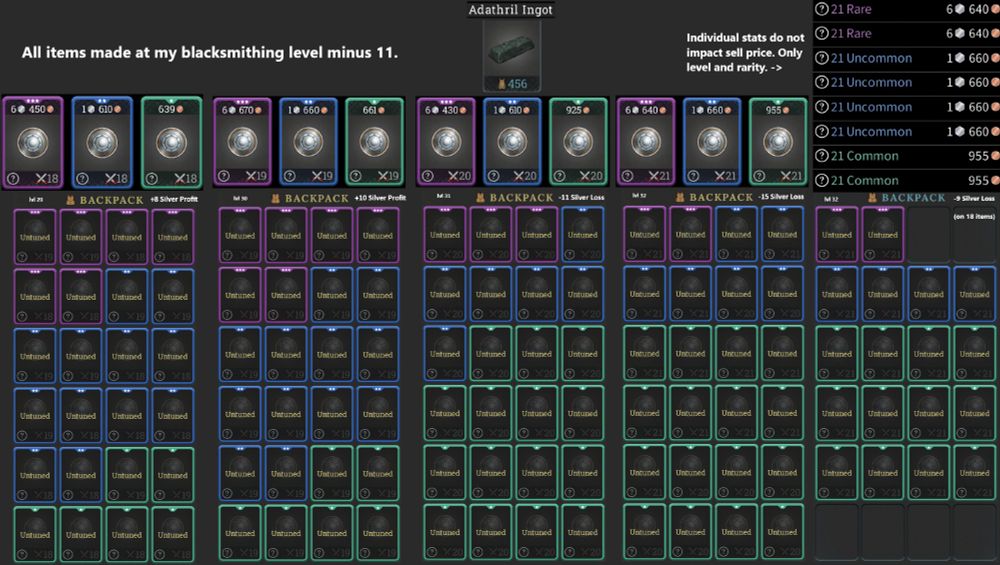This screenshot has height=565, width=1000.
Task: Select the purple 6 450 shield card
Action: point(33,142)
